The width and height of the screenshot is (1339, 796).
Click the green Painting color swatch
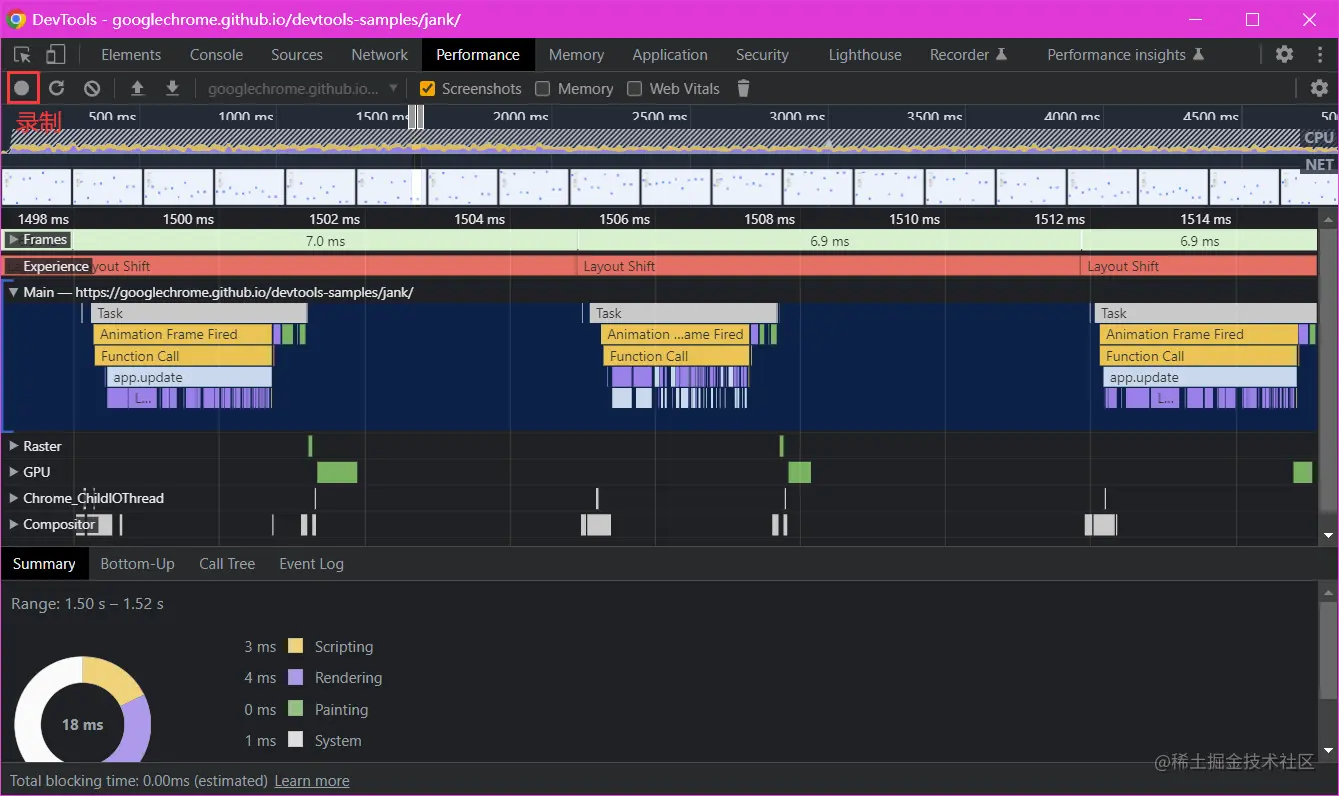point(295,709)
